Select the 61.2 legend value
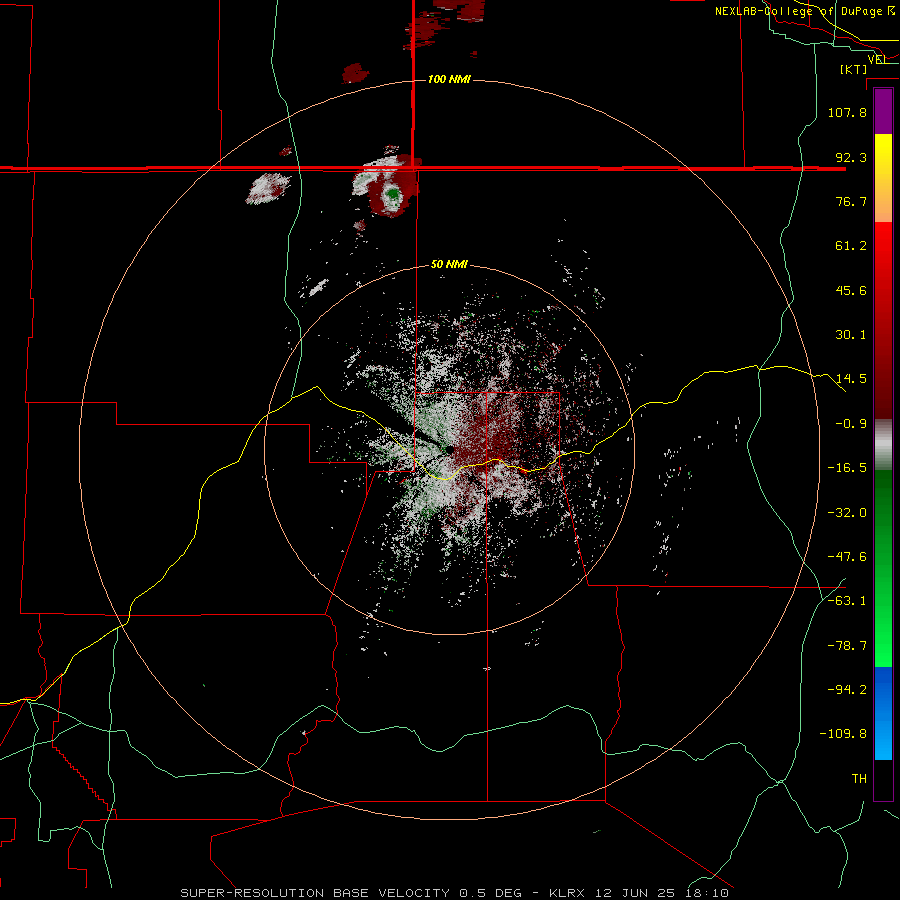The width and height of the screenshot is (900, 900). coord(851,246)
